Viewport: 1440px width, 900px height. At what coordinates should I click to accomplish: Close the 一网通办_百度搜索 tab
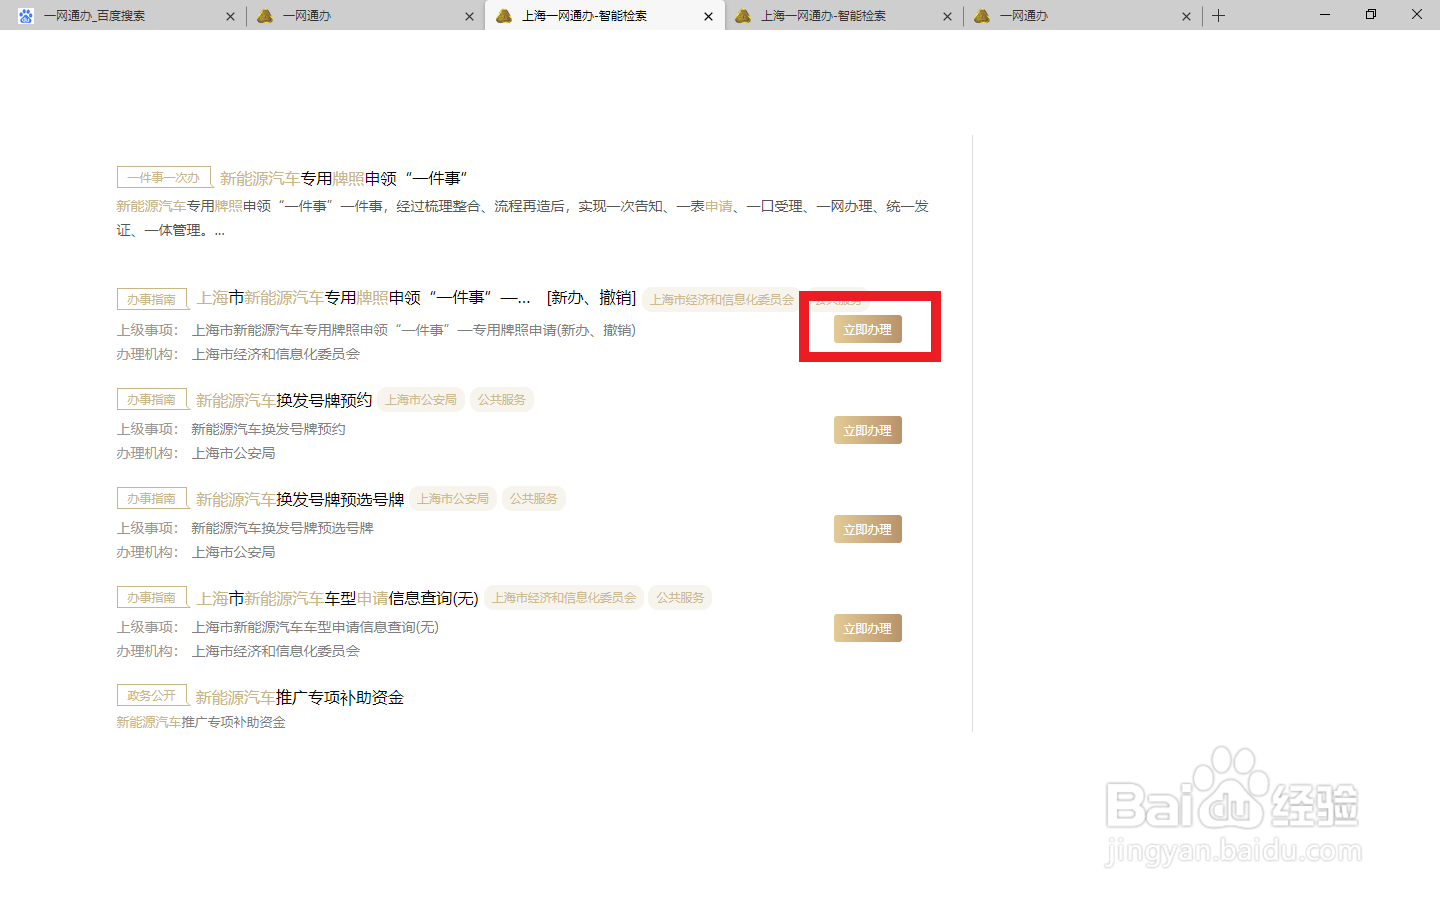click(230, 15)
